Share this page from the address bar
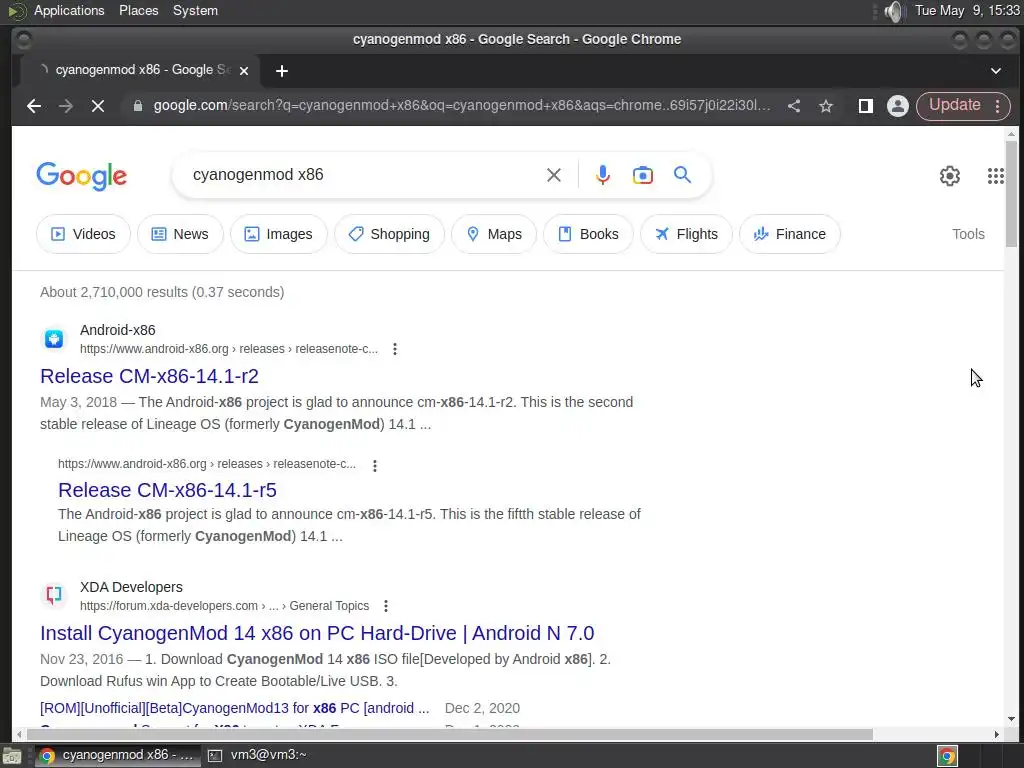Image resolution: width=1024 pixels, height=768 pixels. (x=793, y=106)
